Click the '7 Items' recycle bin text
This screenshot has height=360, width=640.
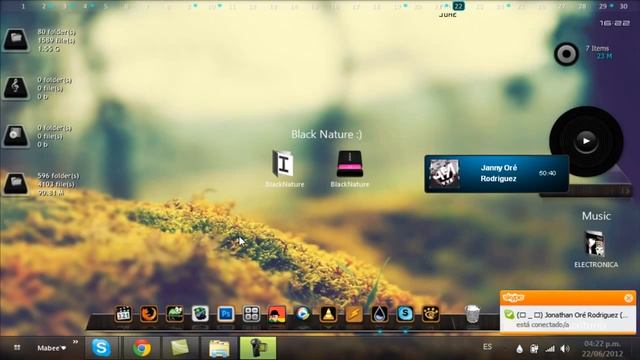[597, 48]
